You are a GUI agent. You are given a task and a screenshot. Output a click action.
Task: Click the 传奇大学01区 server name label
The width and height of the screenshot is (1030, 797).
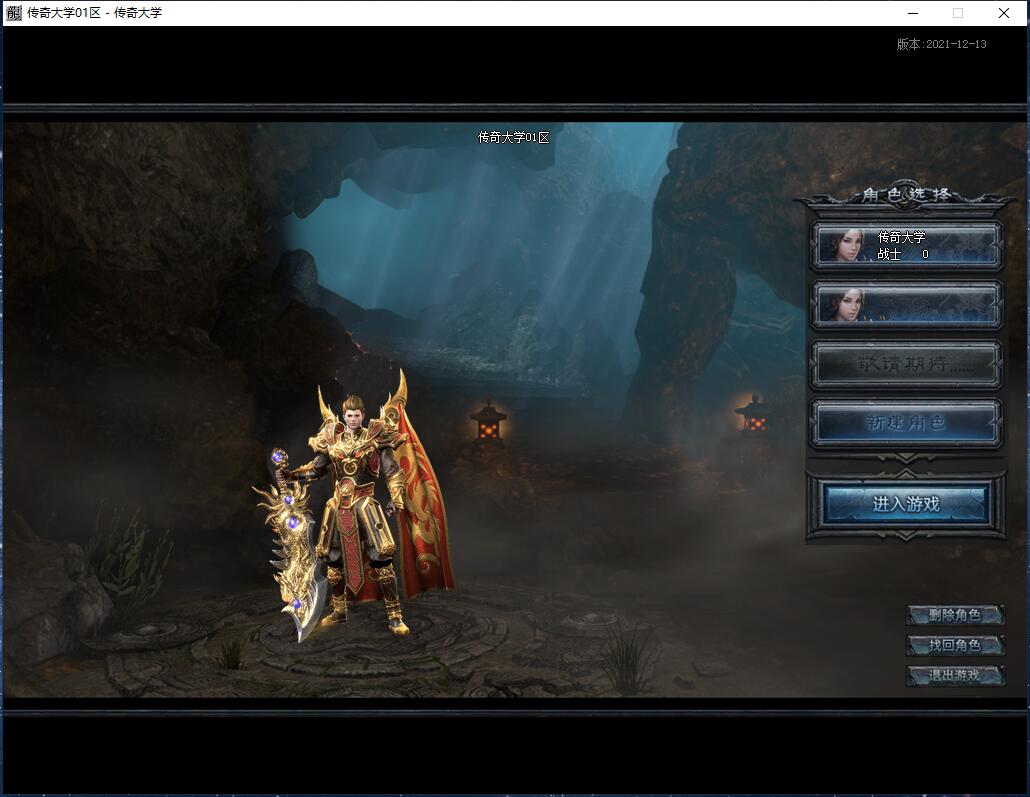pyautogui.click(x=514, y=137)
